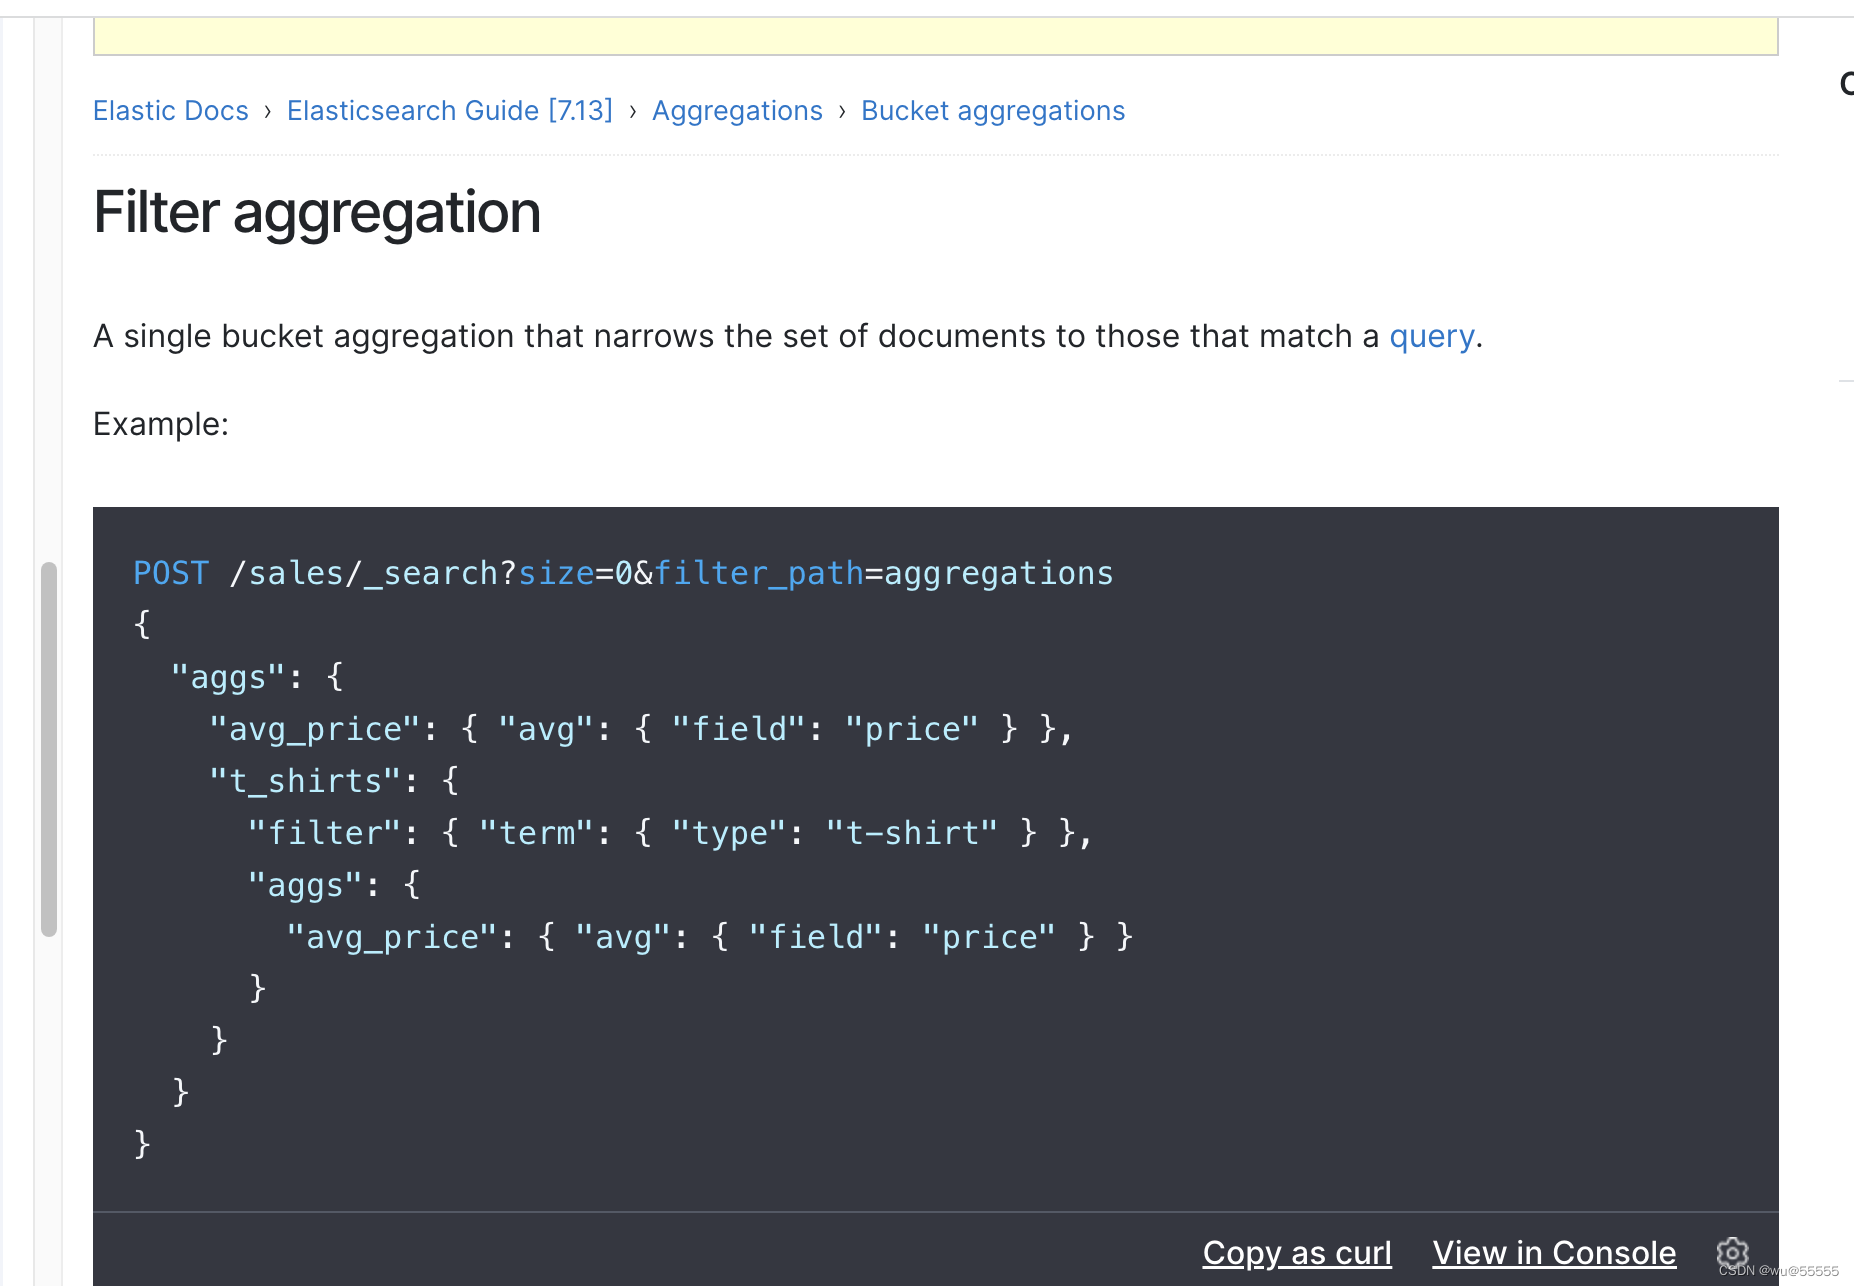Click the 'size' parameter in request URL
1854x1286 pixels.
556,574
